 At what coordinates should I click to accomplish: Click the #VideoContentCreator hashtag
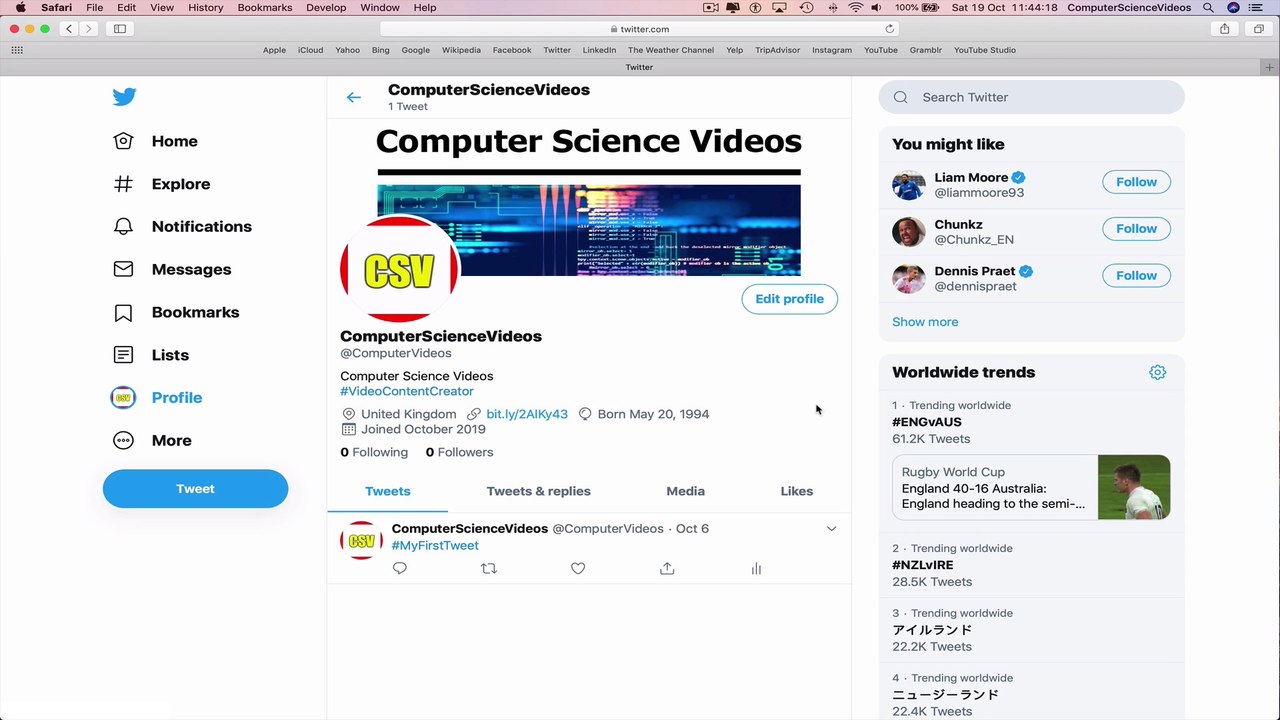pyautogui.click(x=407, y=391)
